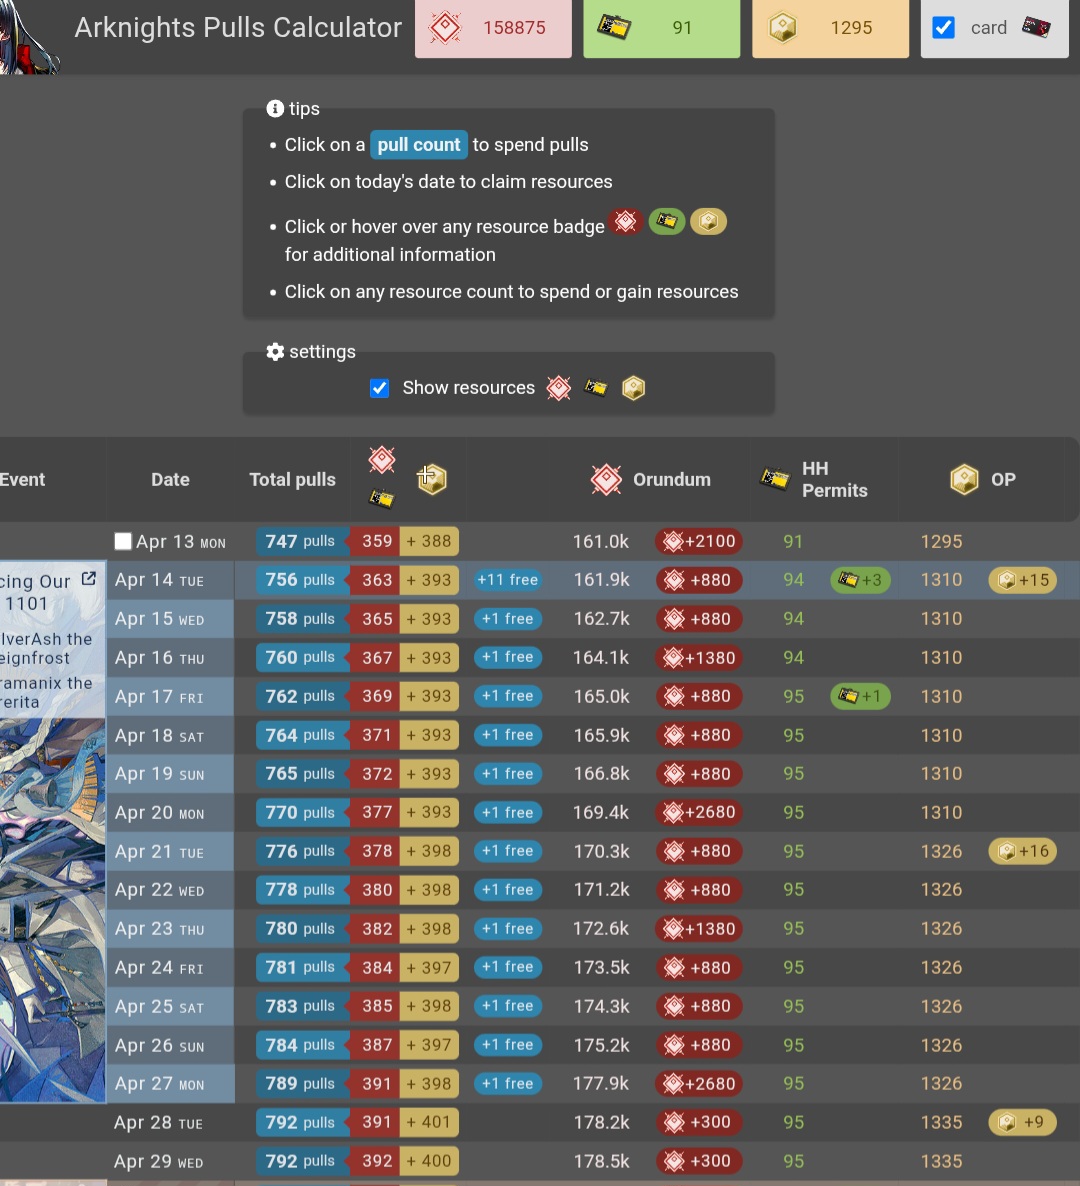Click orundum icon in pulls column header
Screen dimensions: 1080x1186
(x=382, y=460)
